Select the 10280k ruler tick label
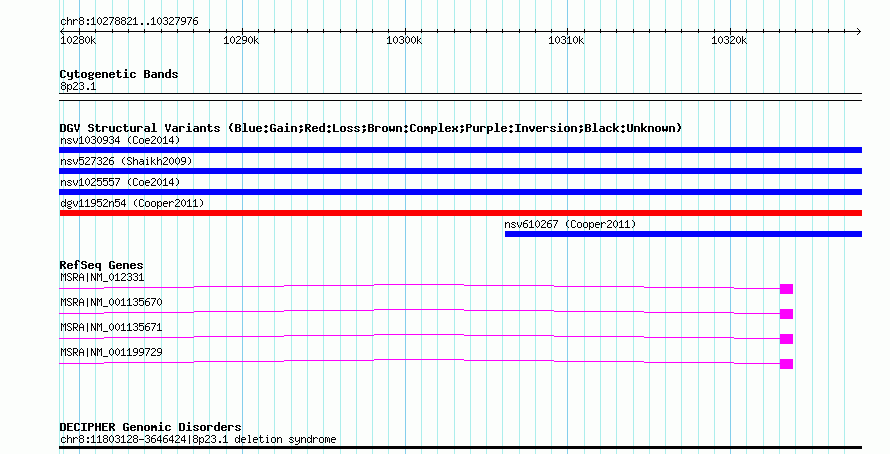Screen dimensions: 890x454 pyautogui.click(x=78, y=40)
